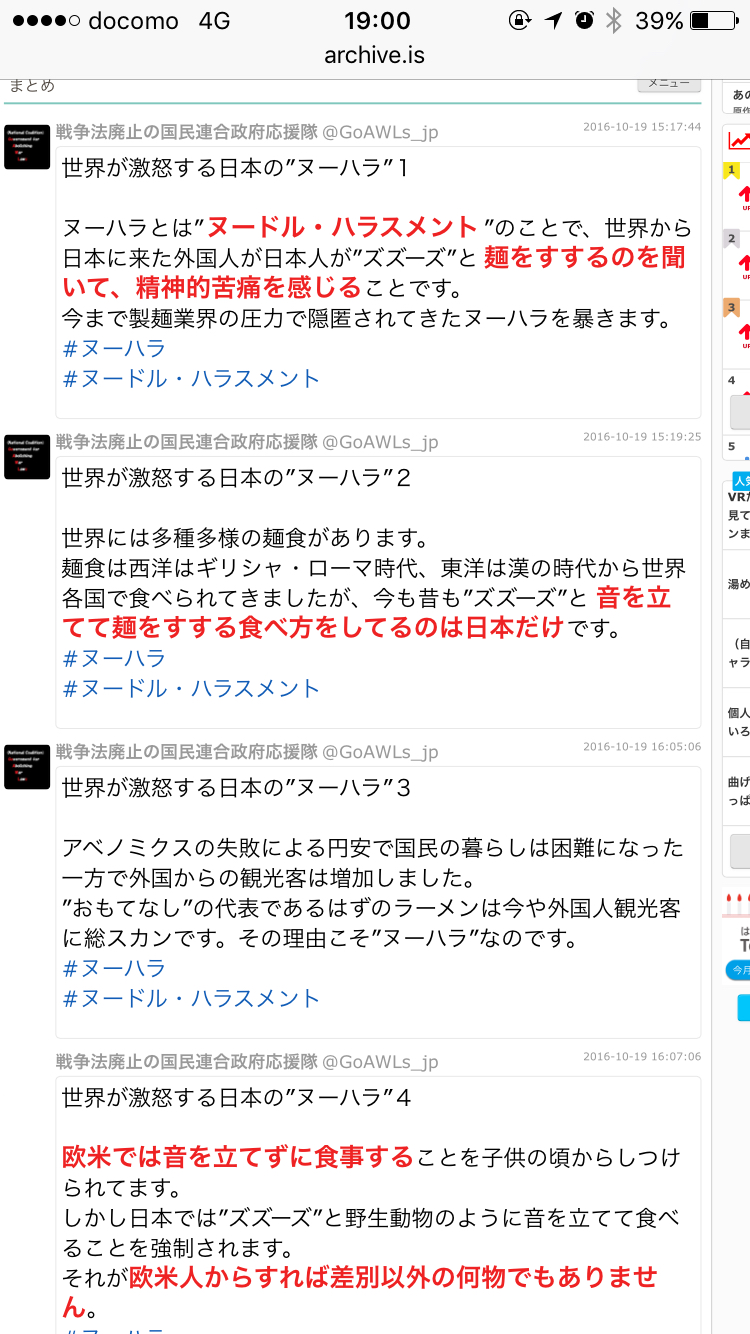Tap the archive.is address bar
Viewport: 750px width, 1334px height.
click(375, 55)
